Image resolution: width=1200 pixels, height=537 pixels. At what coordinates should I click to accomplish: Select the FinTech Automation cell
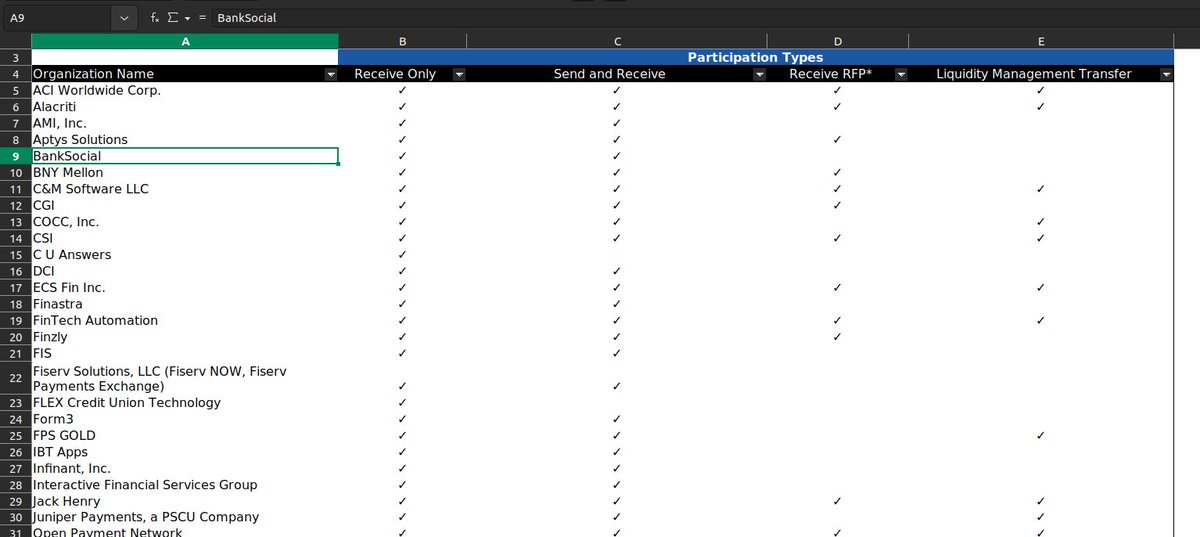185,321
